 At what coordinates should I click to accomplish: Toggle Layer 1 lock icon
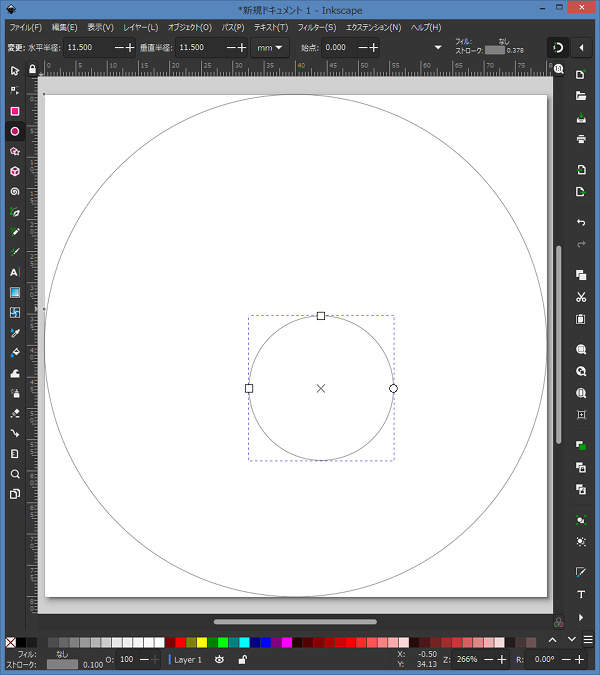(x=242, y=660)
